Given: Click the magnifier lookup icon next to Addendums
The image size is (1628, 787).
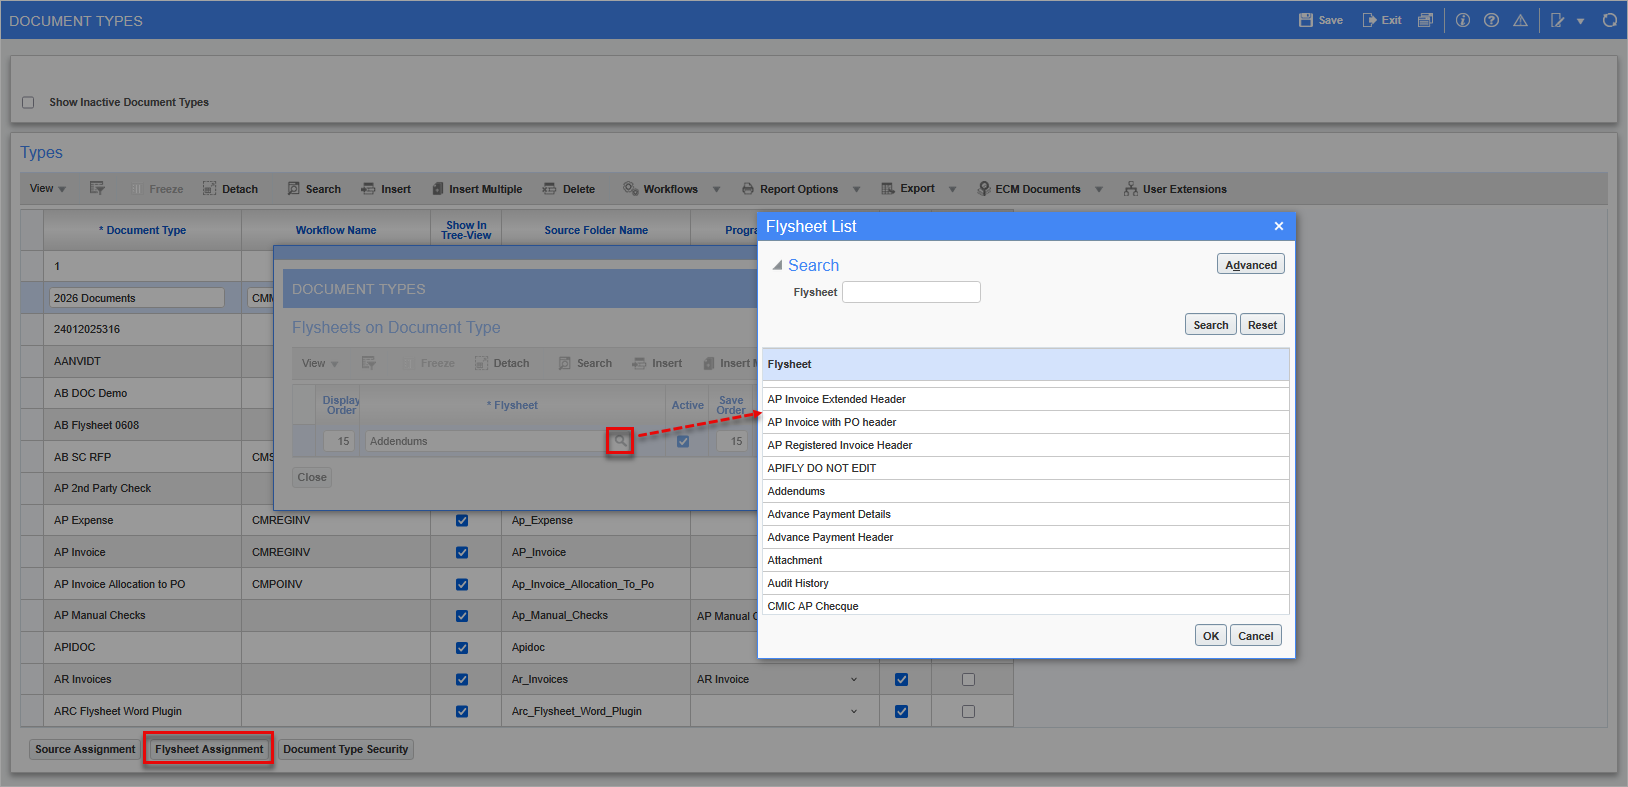Looking at the screenshot, I should pos(620,441).
